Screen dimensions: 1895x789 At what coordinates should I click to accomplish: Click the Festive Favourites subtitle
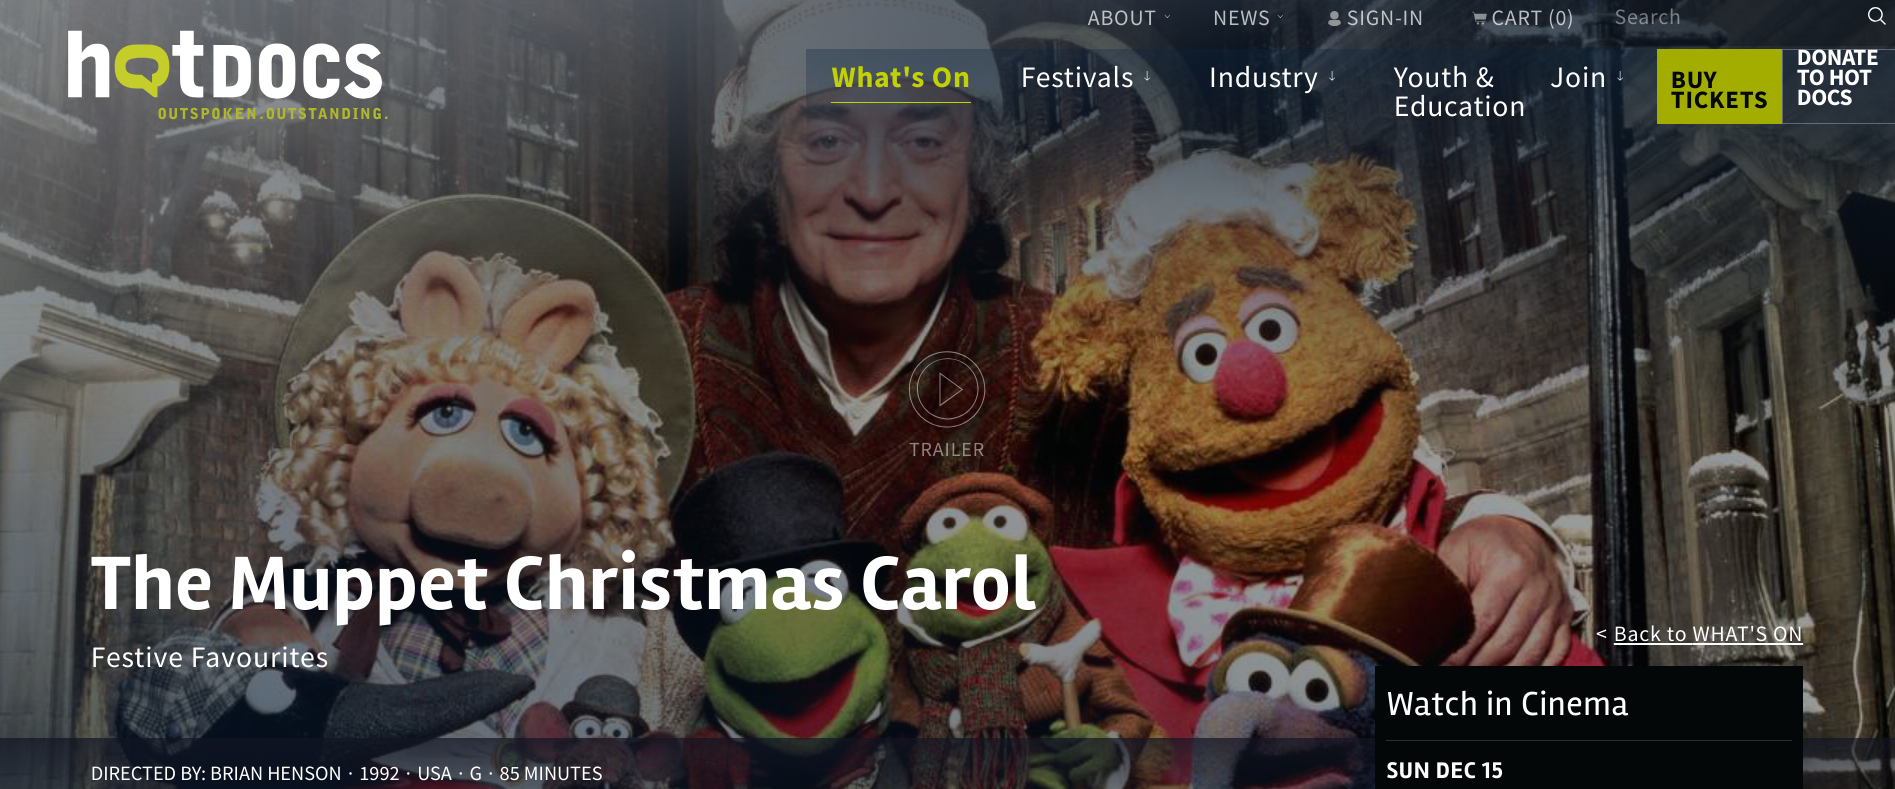coord(210,657)
